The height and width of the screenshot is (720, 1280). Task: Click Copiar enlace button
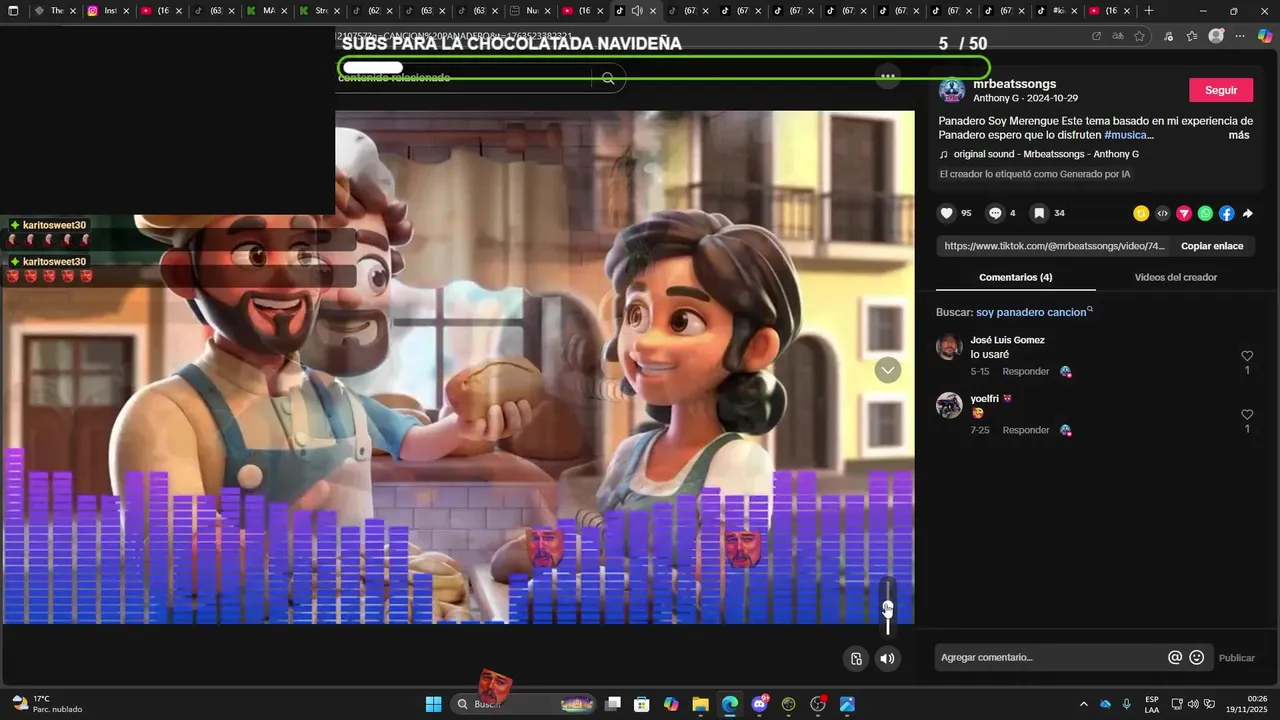pos(1212,246)
